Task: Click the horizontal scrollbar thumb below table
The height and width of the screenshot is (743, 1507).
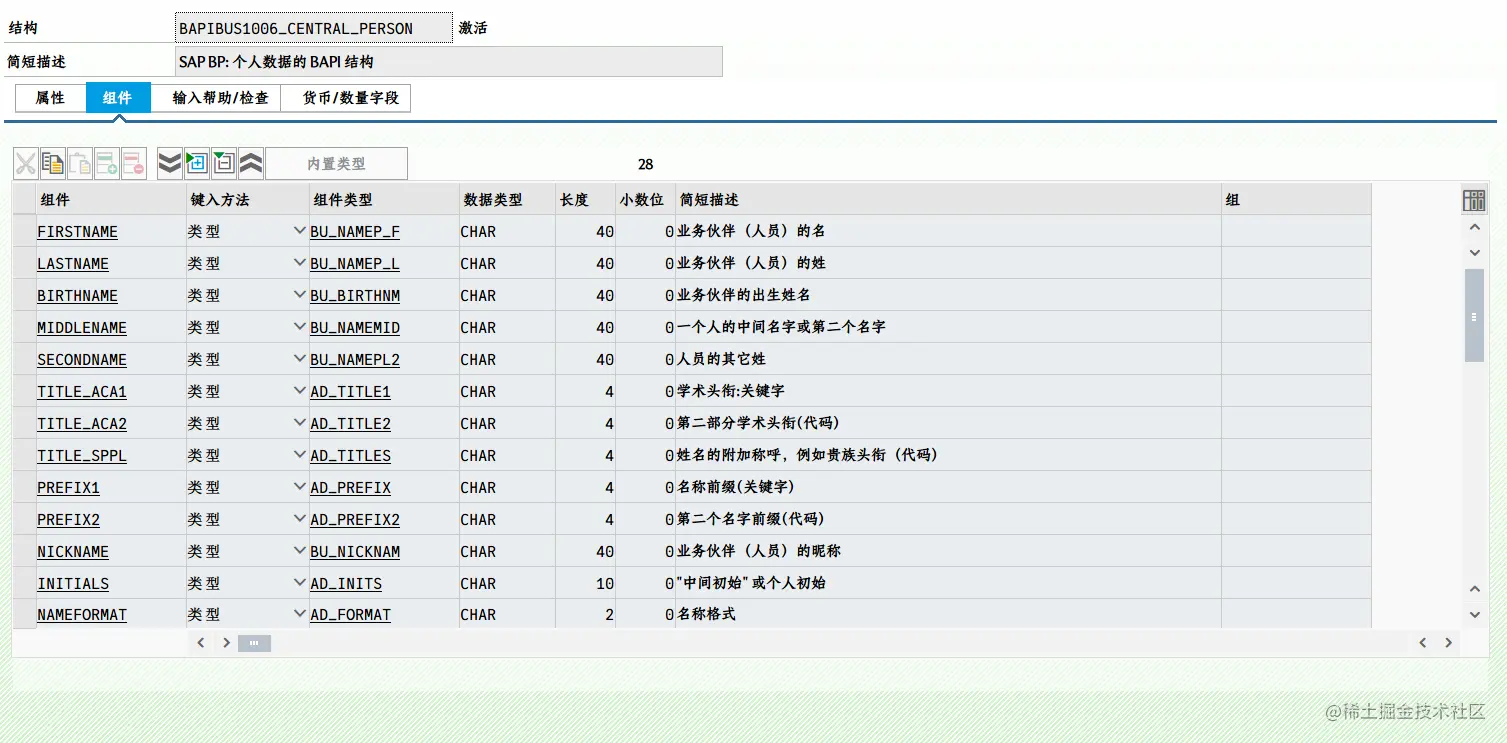Action: tap(254, 643)
